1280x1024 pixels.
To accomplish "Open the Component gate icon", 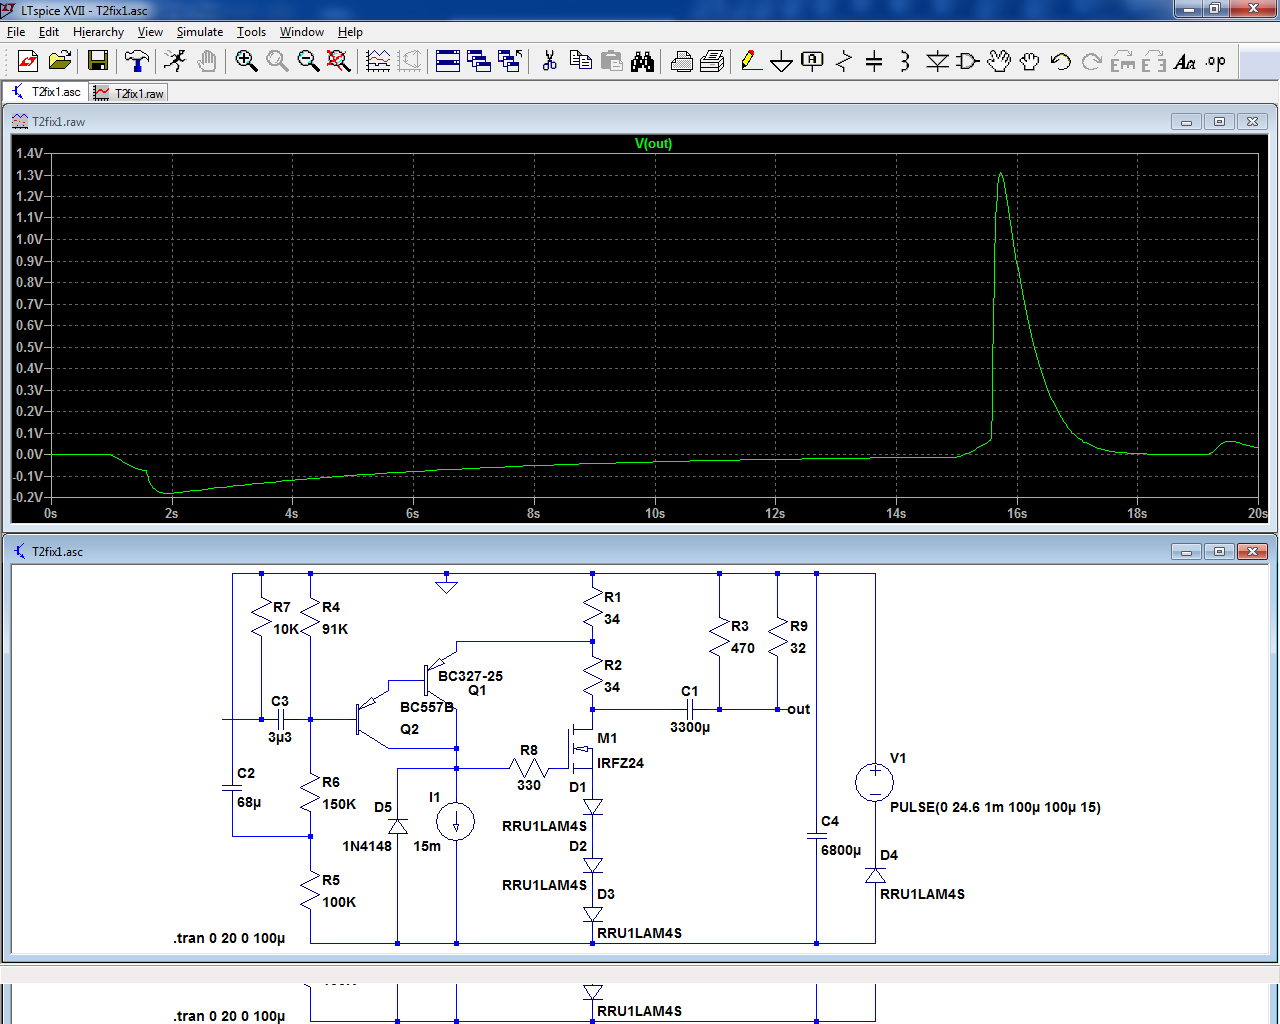I will (968, 61).
